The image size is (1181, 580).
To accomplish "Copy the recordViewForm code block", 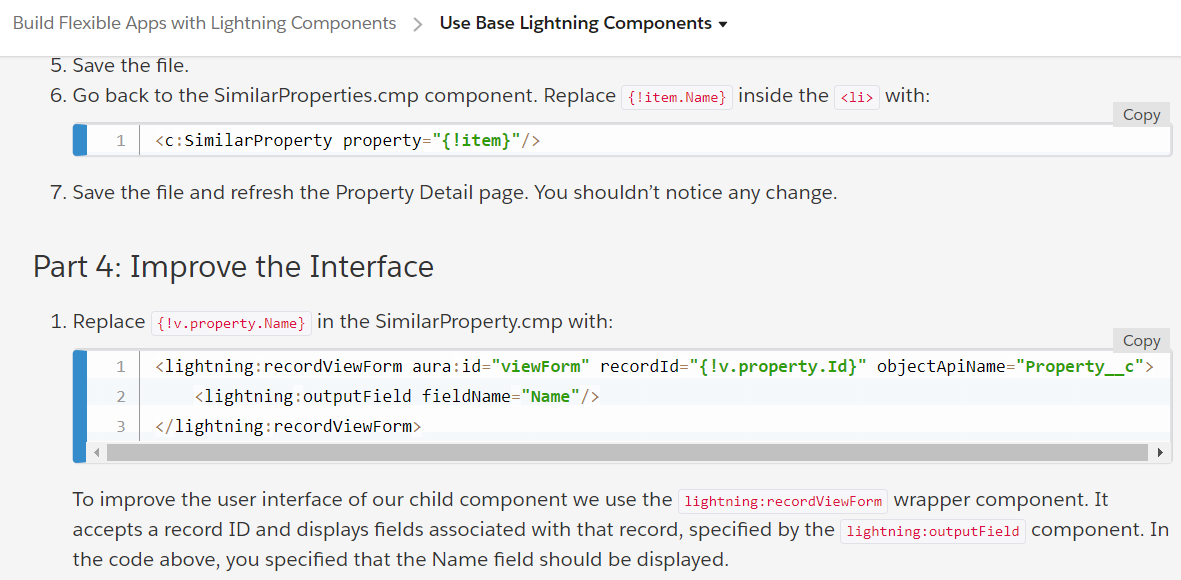I will tap(1141, 340).
